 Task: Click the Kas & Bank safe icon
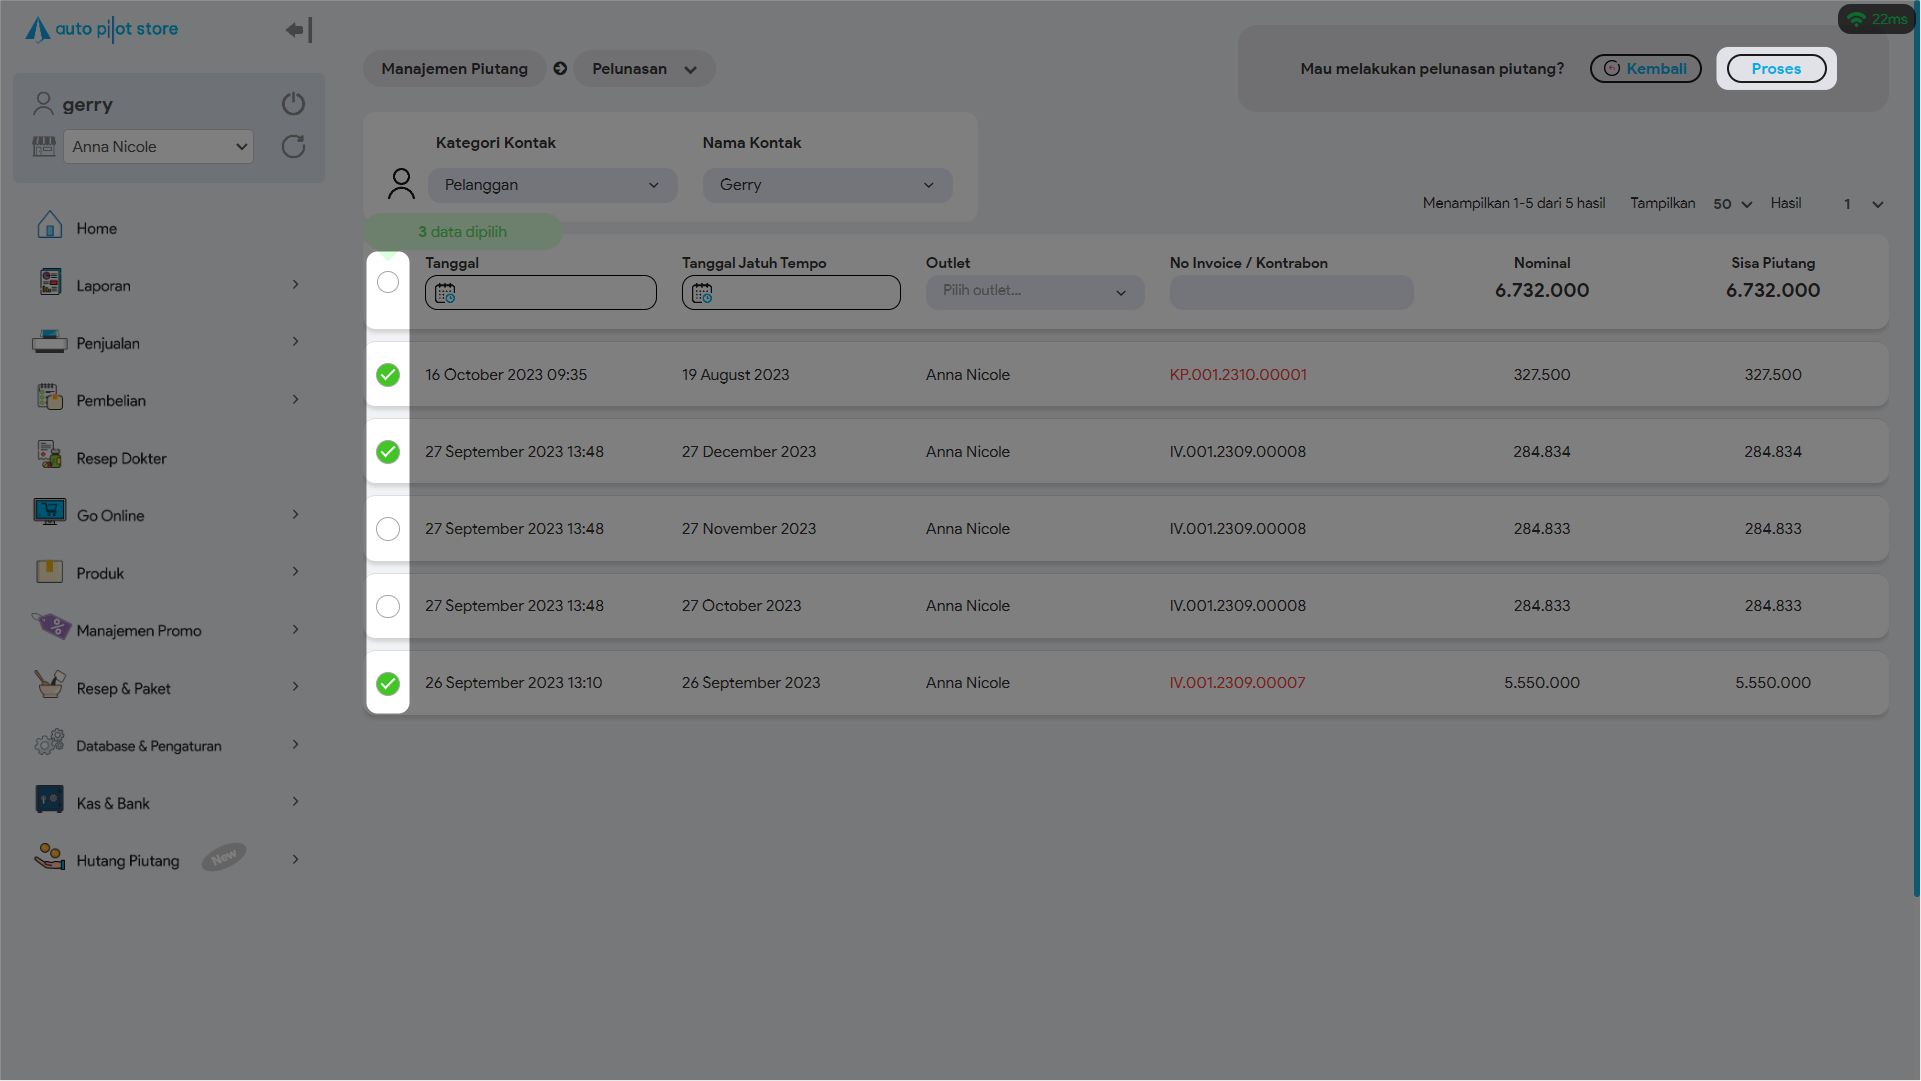pyautogui.click(x=49, y=801)
